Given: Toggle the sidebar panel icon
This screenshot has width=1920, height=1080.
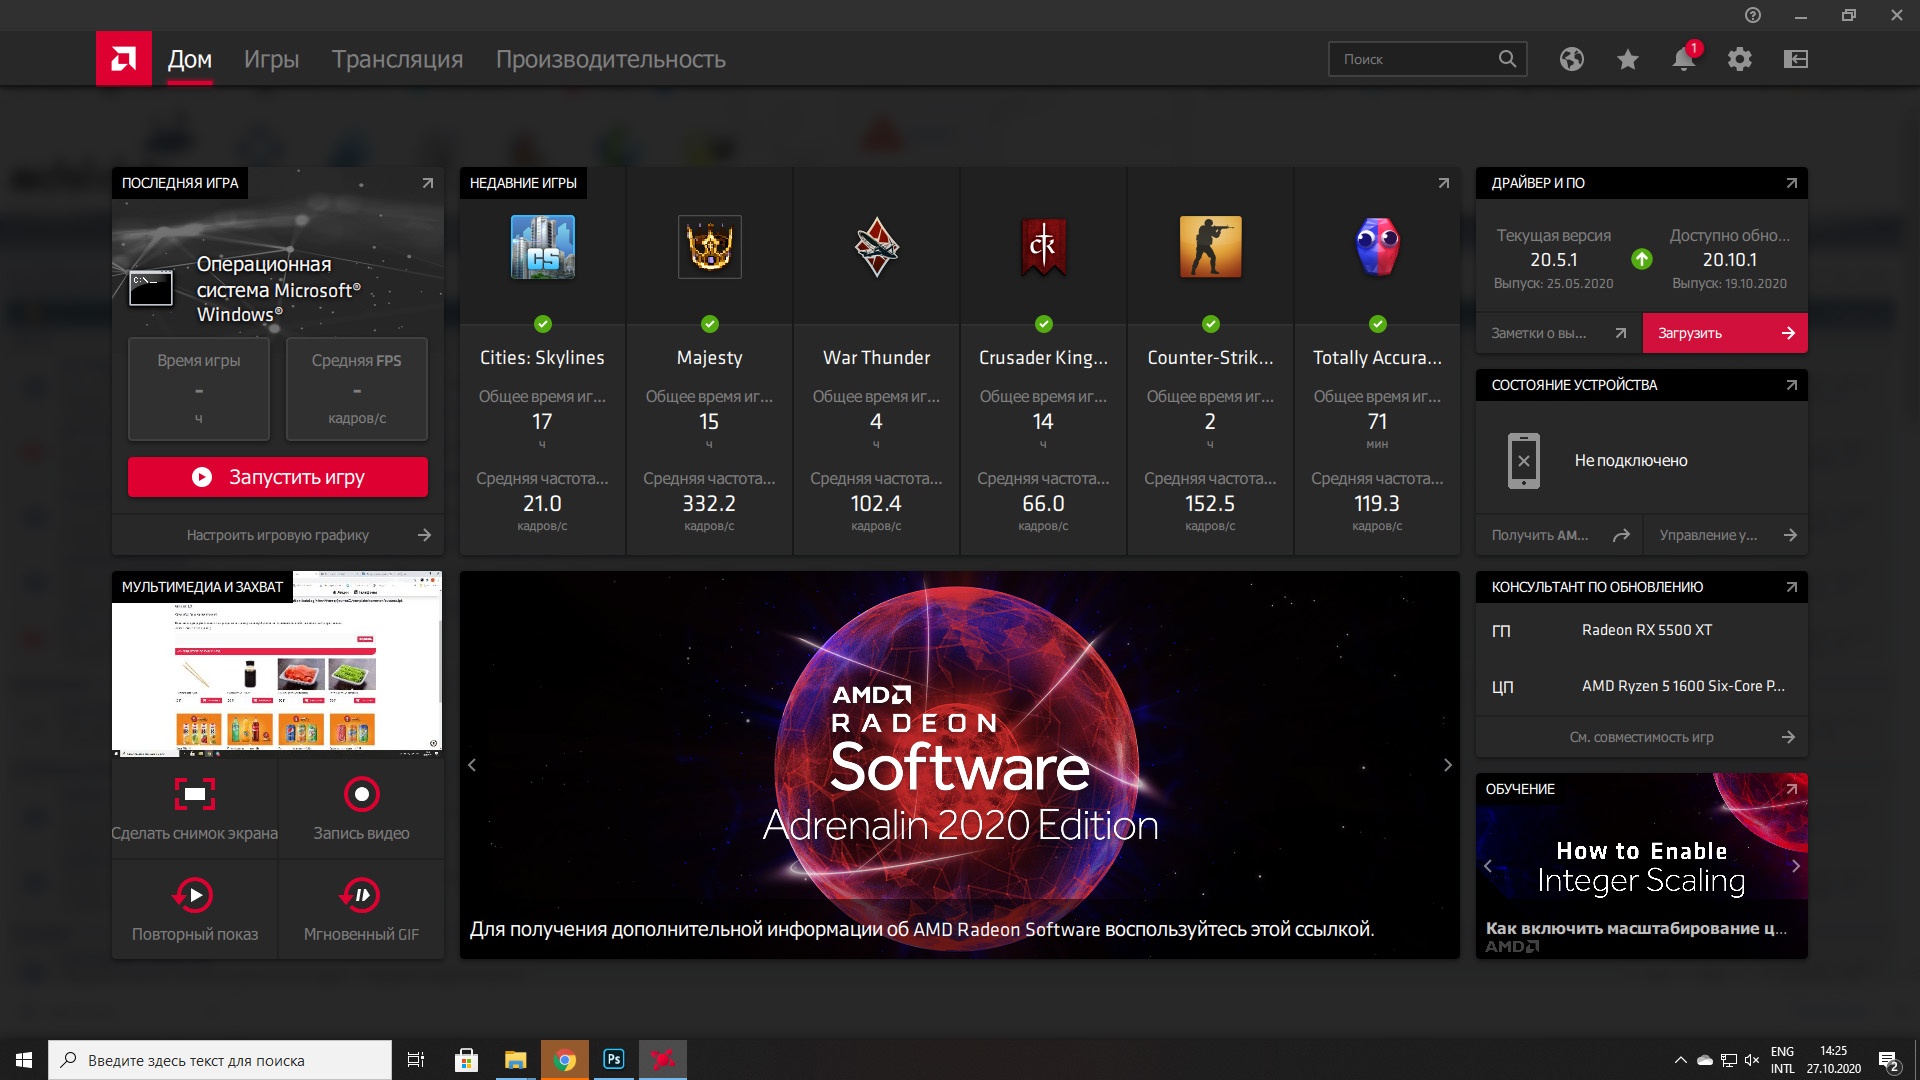Looking at the screenshot, I should point(1795,59).
